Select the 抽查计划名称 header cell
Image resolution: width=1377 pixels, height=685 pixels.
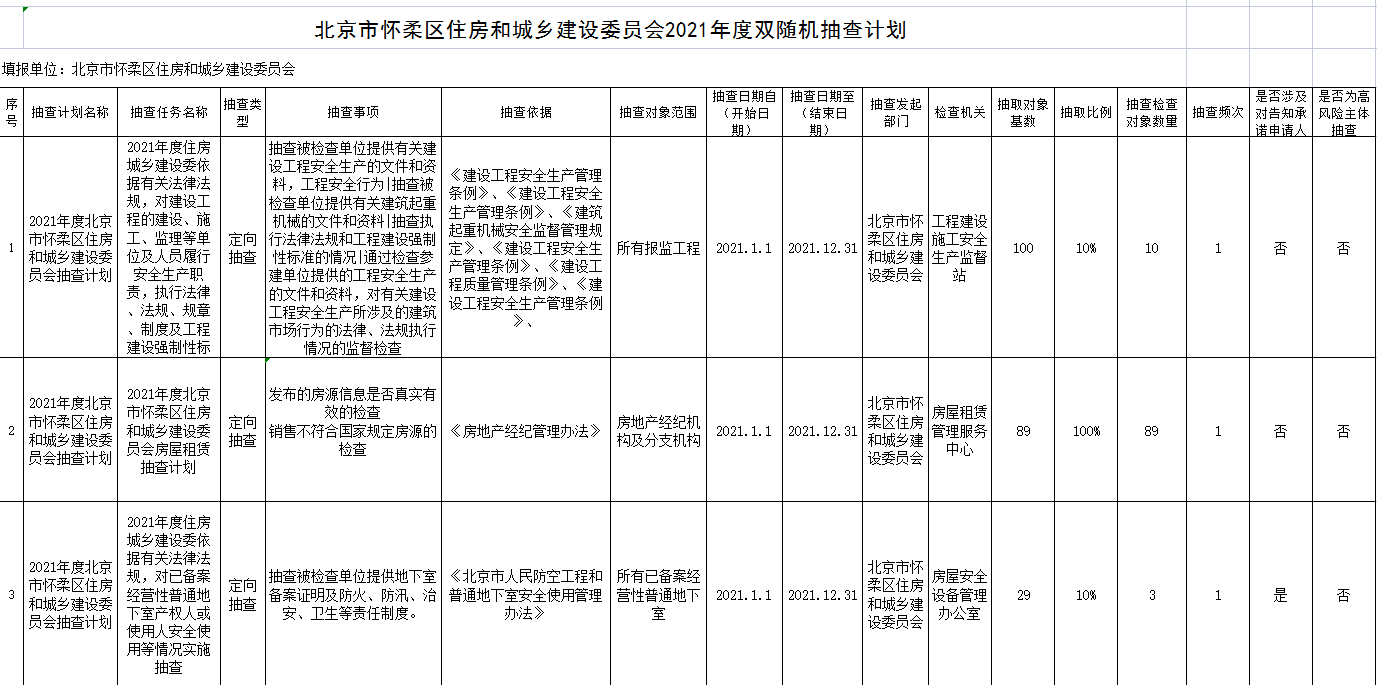click(x=70, y=112)
